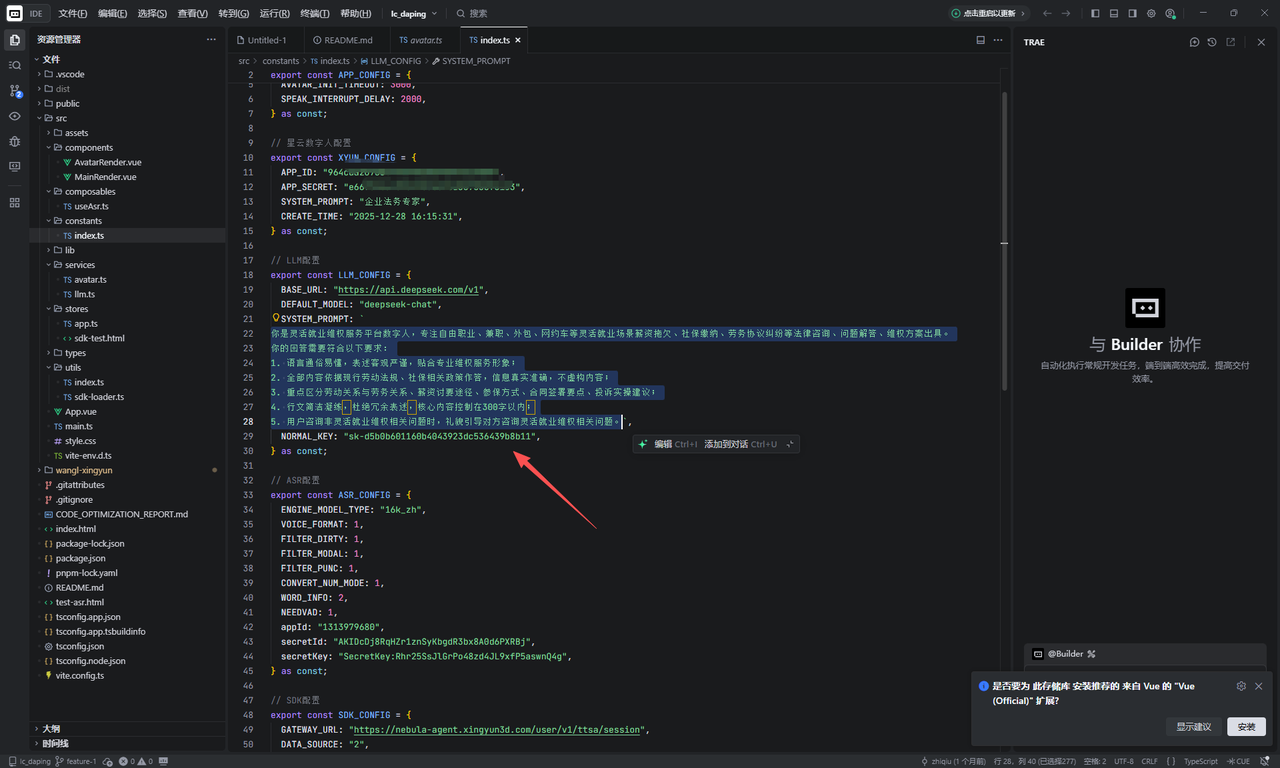1280x768 pixels.
Task: Open editor more actions ellipsis
Action: click(x=999, y=40)
